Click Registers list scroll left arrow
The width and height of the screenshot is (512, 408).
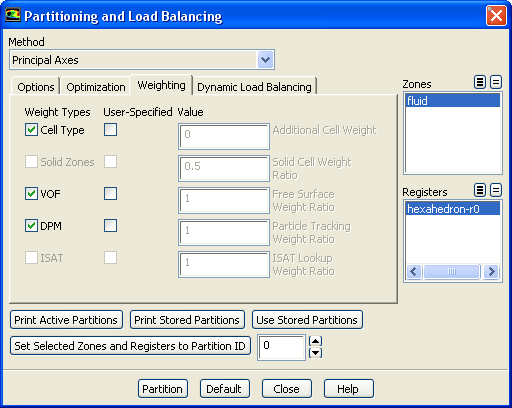click(x=414, y=272)
